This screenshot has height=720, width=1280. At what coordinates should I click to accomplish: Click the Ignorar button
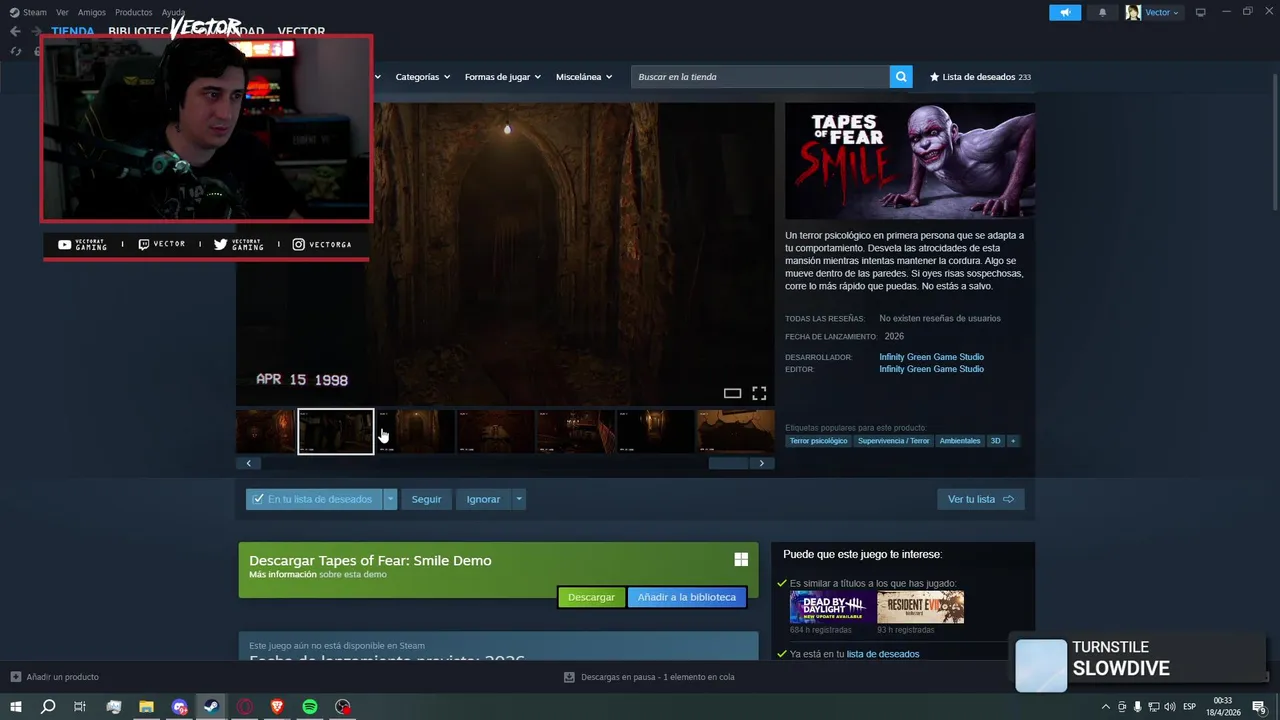[x=483, y=499]
